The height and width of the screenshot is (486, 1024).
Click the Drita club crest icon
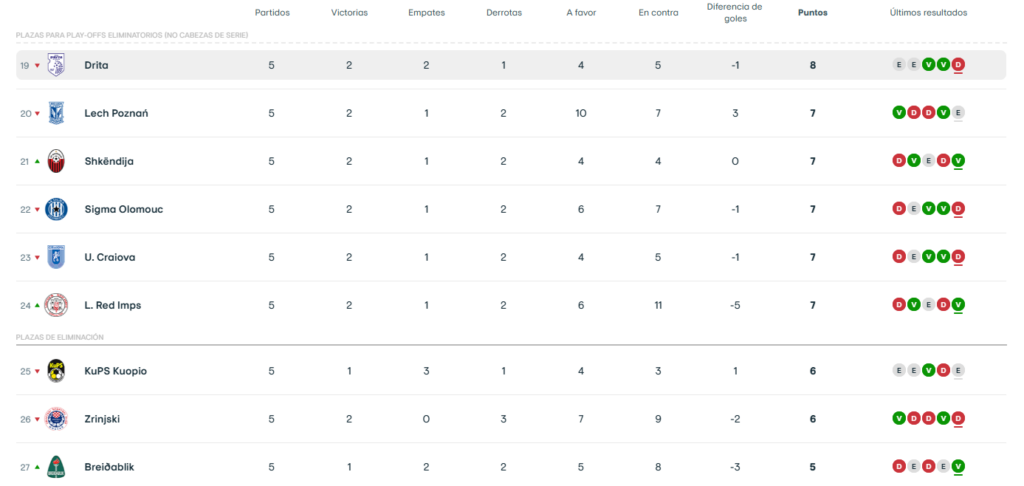click(56, 65)
